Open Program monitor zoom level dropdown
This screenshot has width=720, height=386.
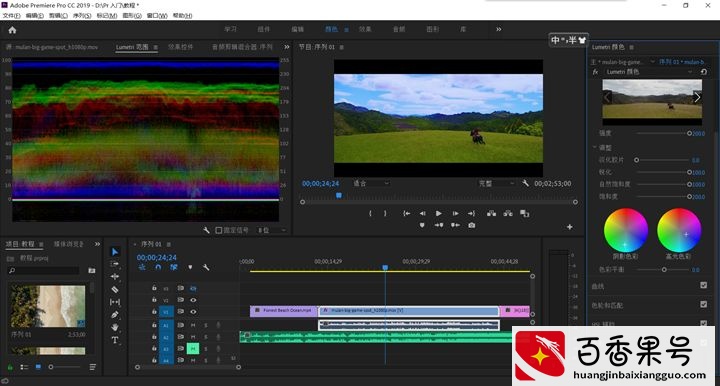pyautogui.click(x=371, y=183)
